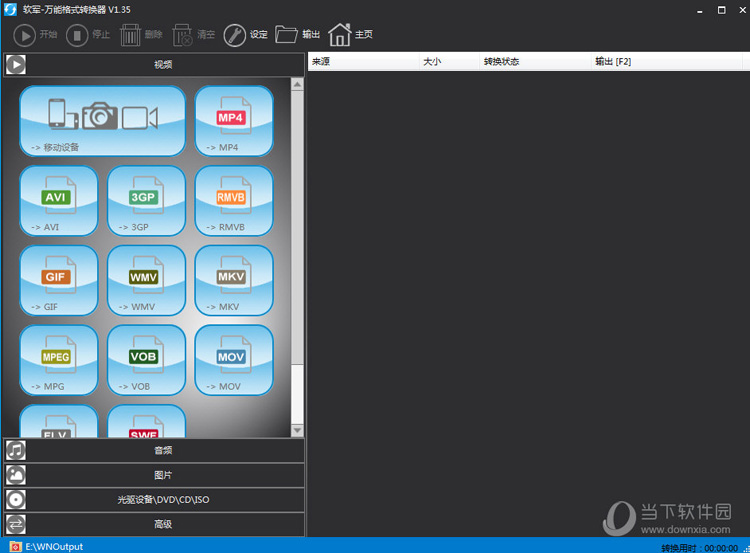Expand the 光驱设备\DVD\CD\ISO section
This screenshot has width=750, height=553.
[162, 500]
